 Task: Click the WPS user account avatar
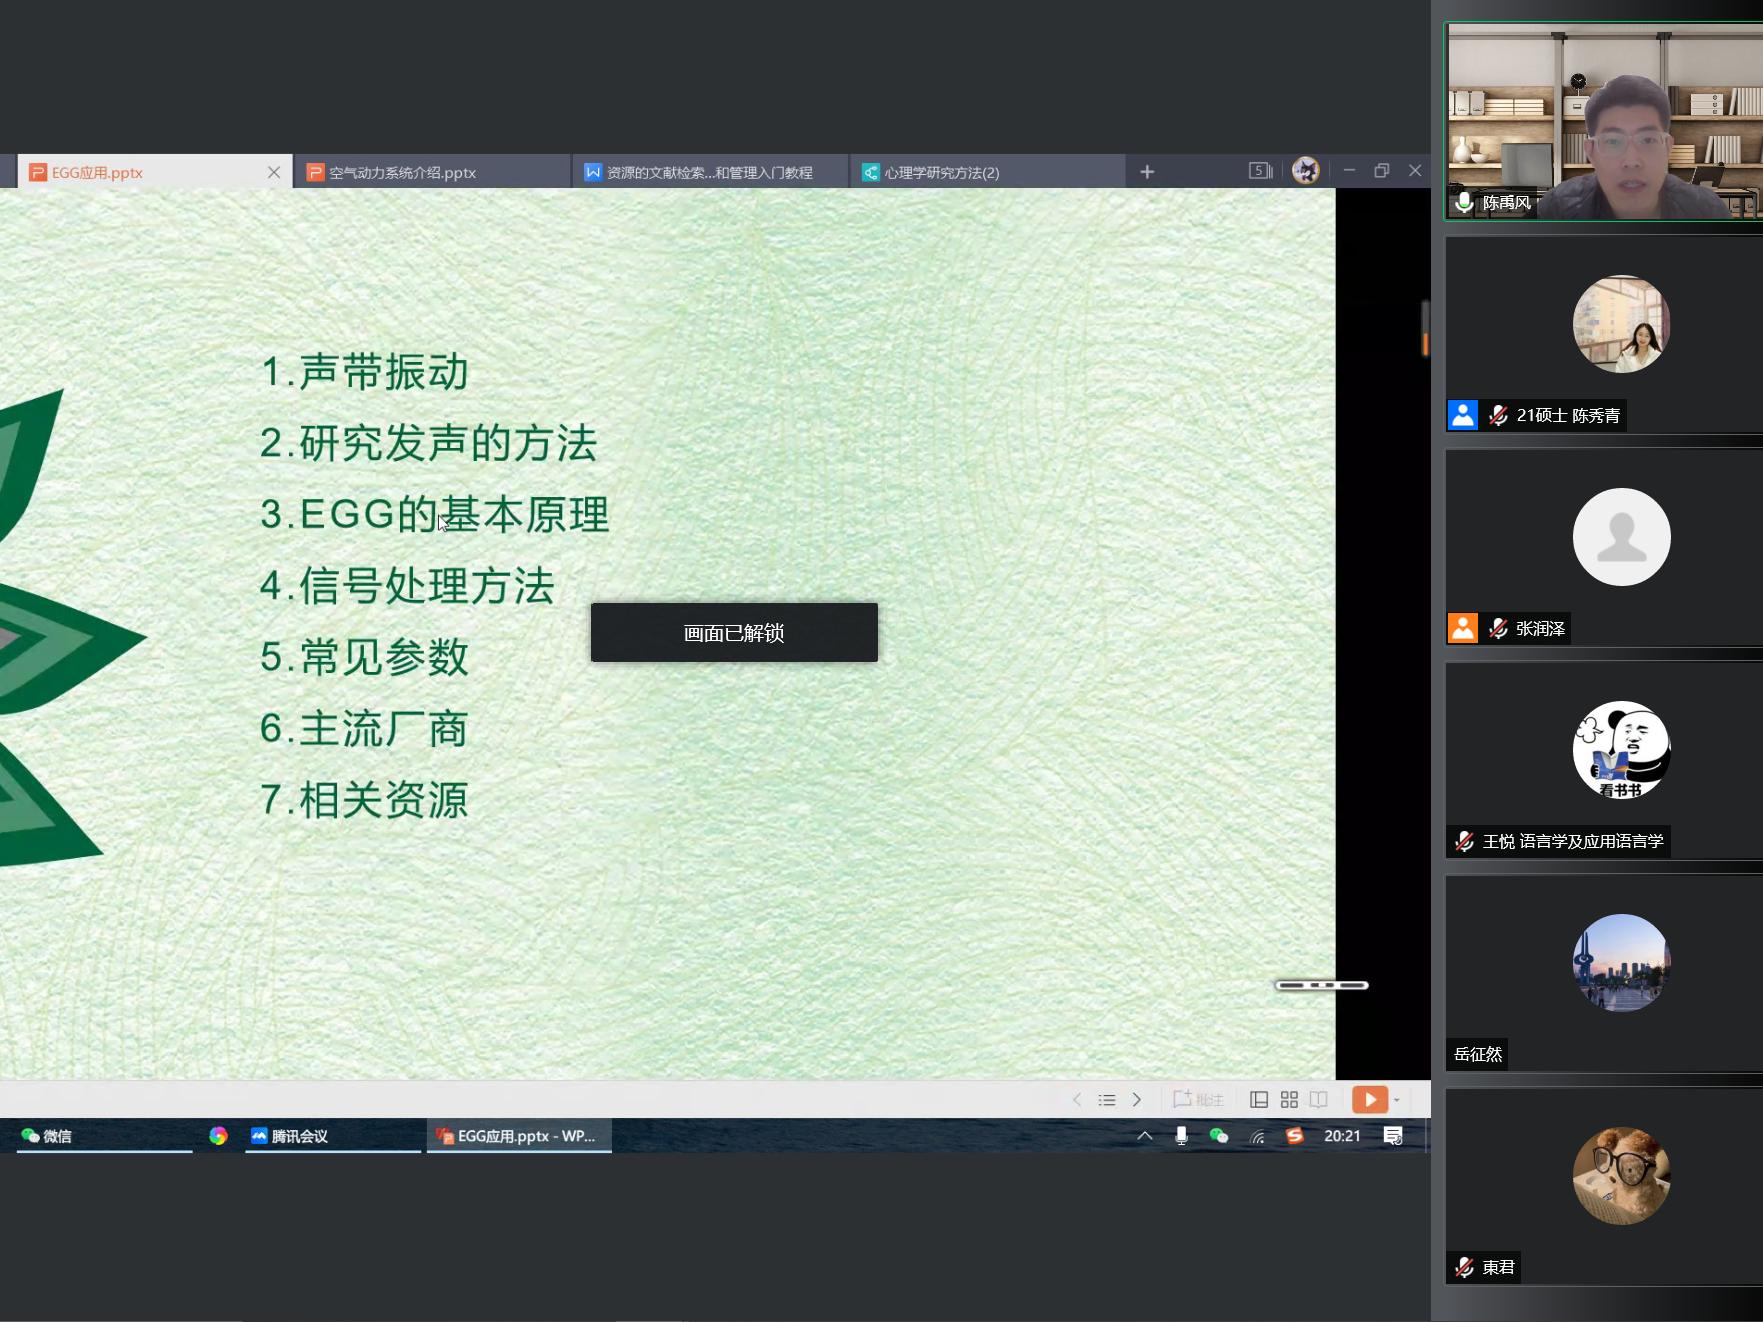pos(1305,171)
